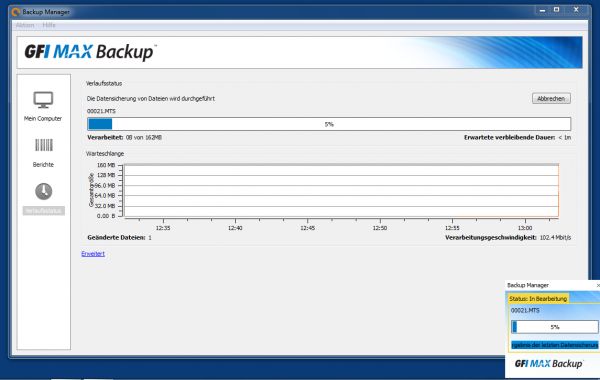Close the small Backup Manager popup
Viewport: 600px width, 380px height.
598,285
